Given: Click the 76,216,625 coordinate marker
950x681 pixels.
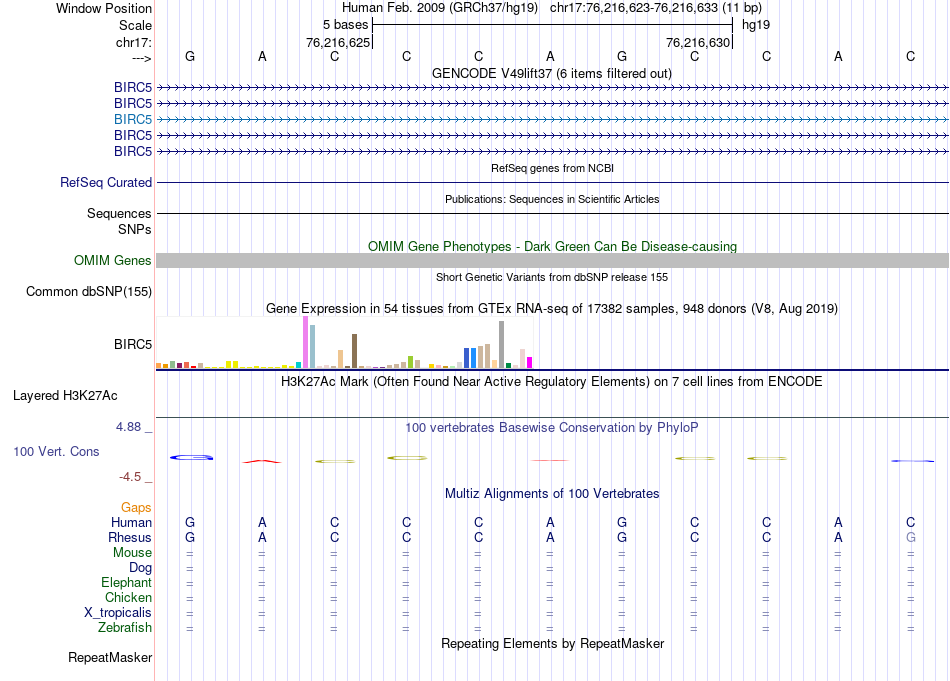Looking at the screenshot, I should (338, 42).
